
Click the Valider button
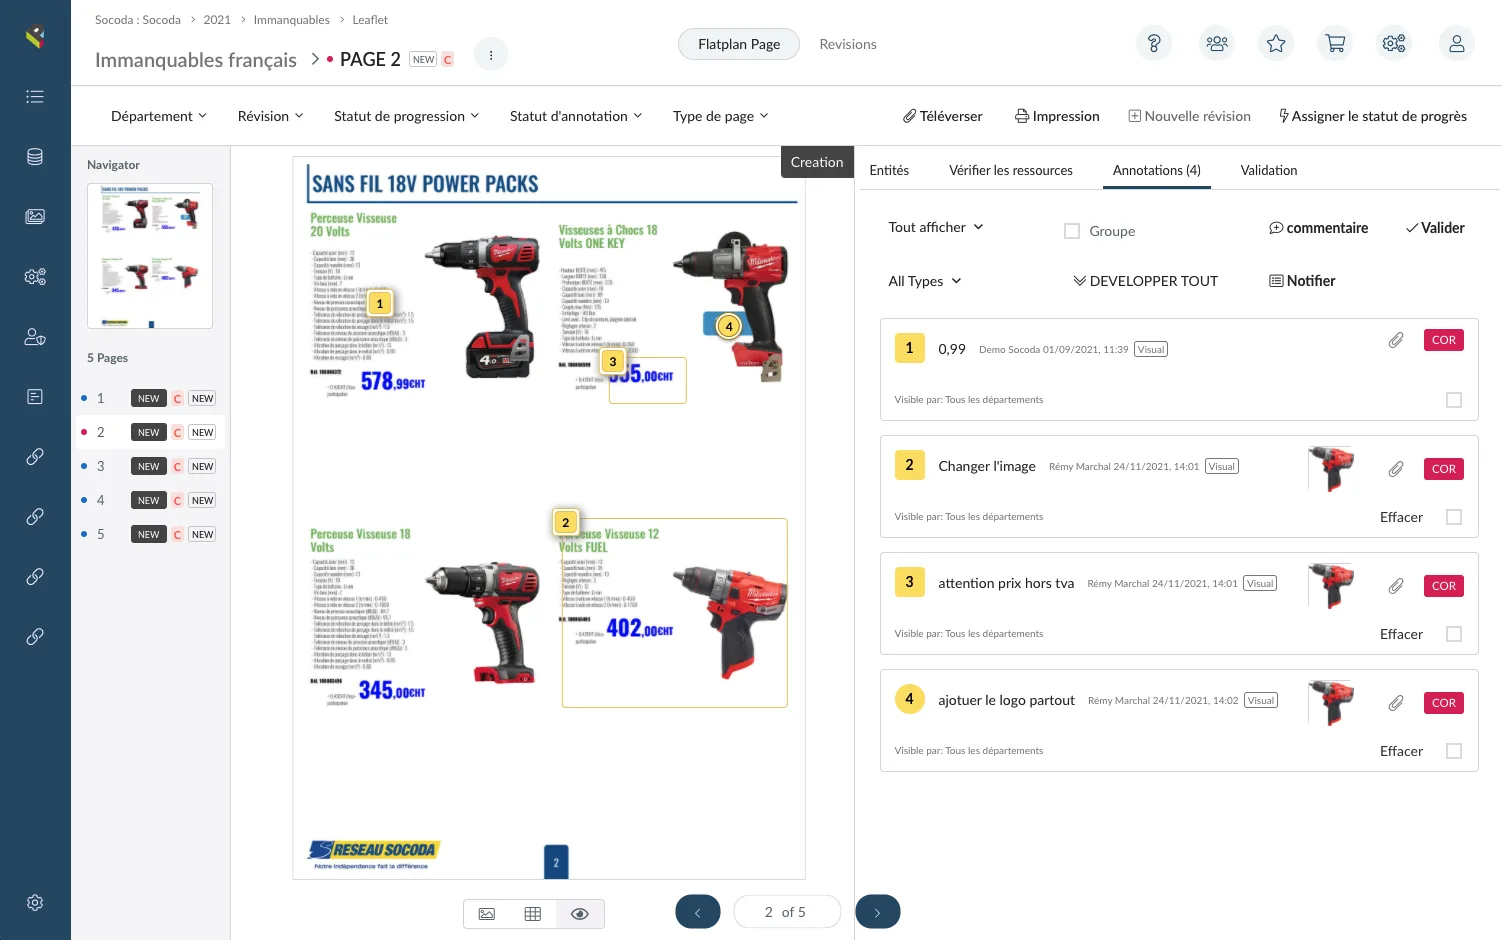pos(1435,228)
